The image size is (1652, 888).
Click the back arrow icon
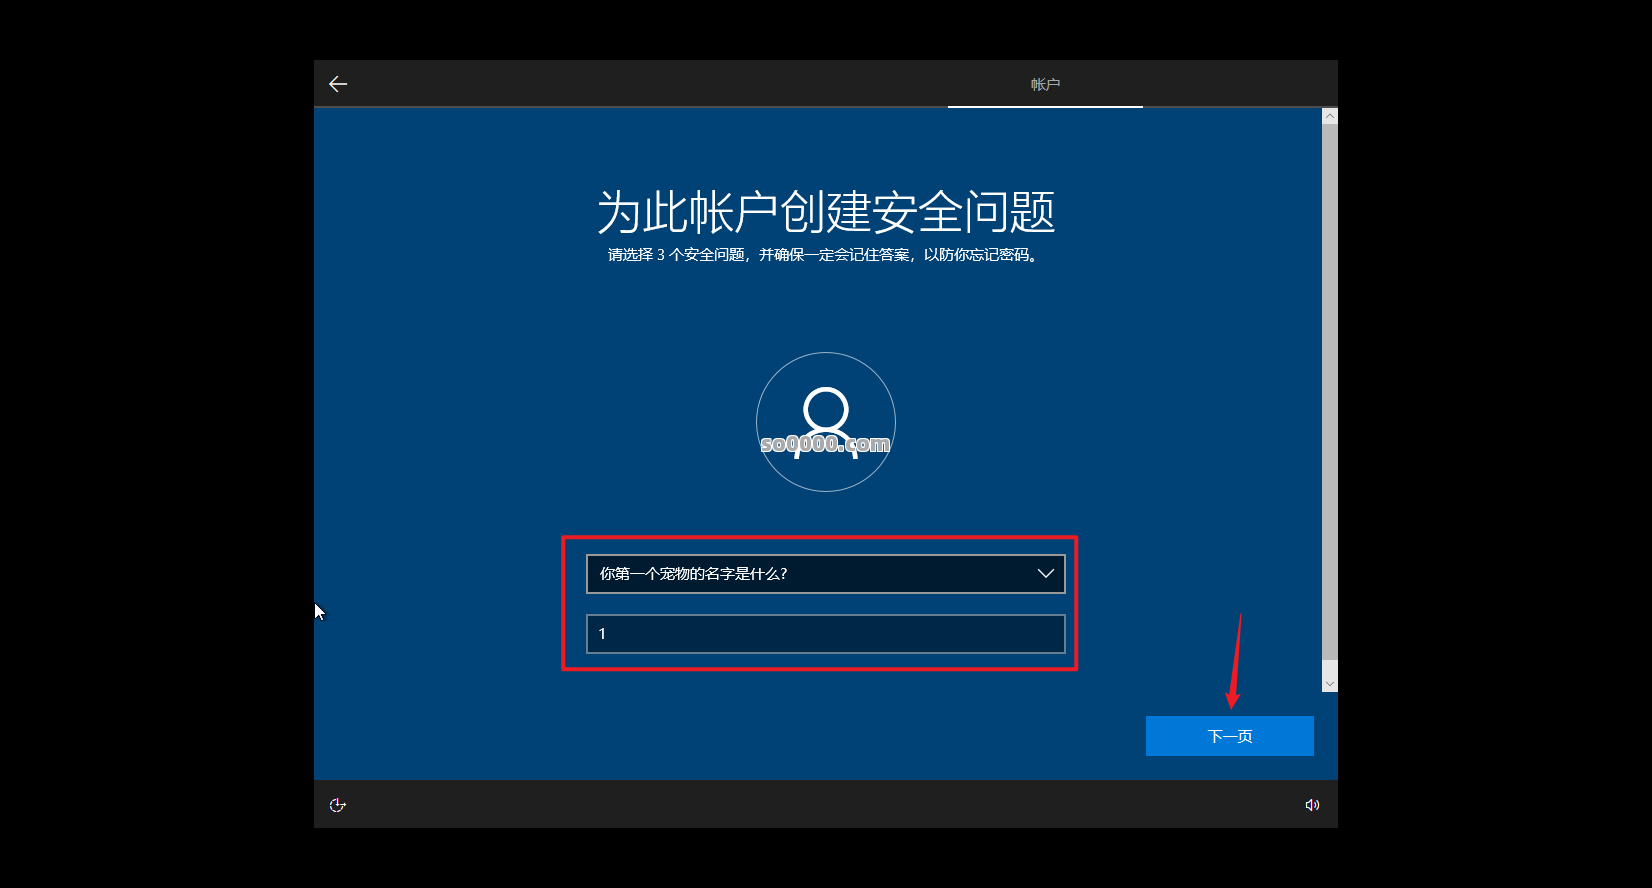point(338,84)
